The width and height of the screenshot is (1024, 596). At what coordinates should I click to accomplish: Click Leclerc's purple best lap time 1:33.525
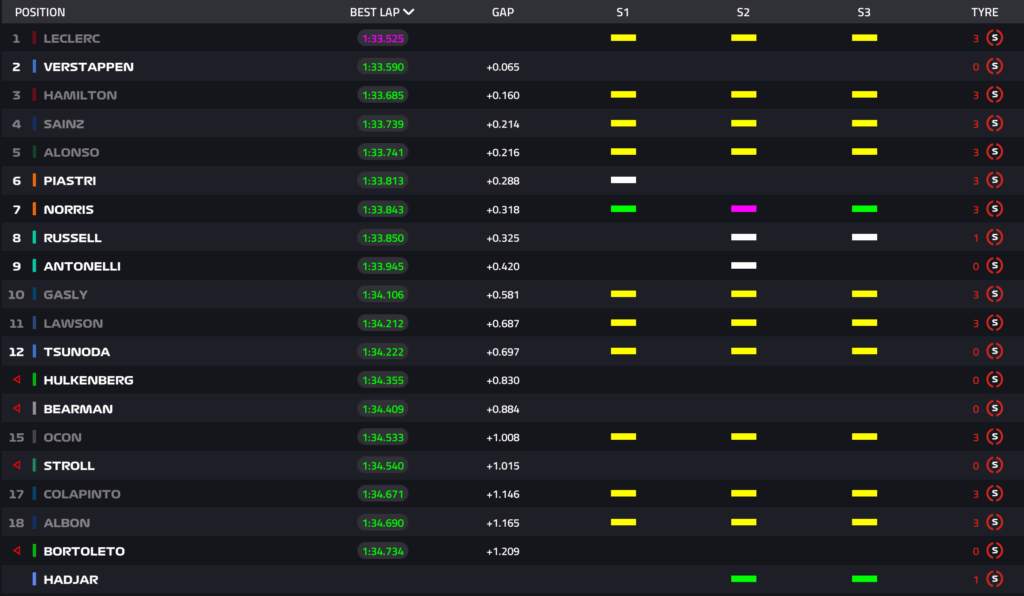(383, 38)
